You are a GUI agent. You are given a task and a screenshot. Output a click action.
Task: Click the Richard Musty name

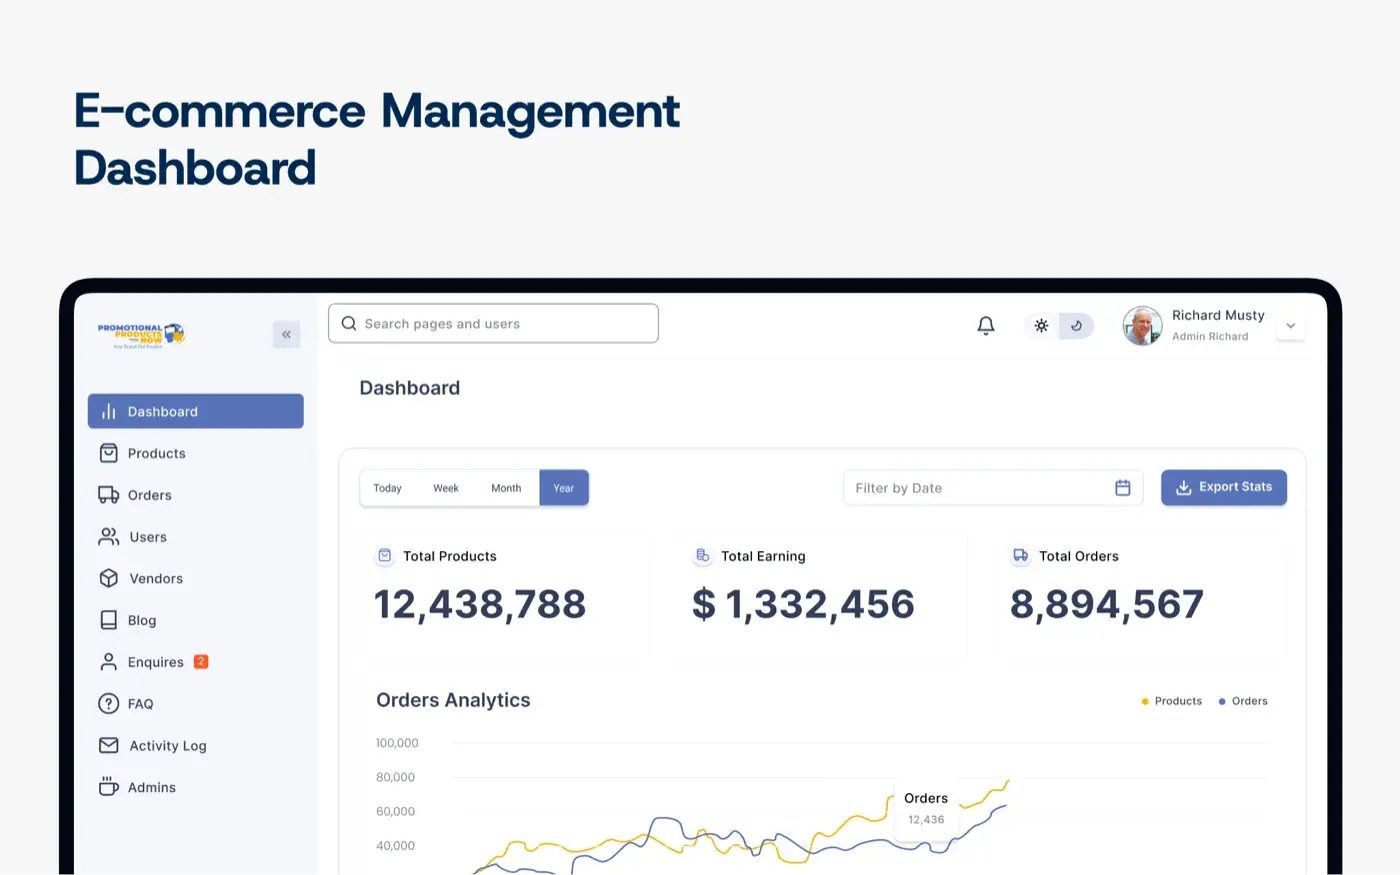[x=1218, y=315]
